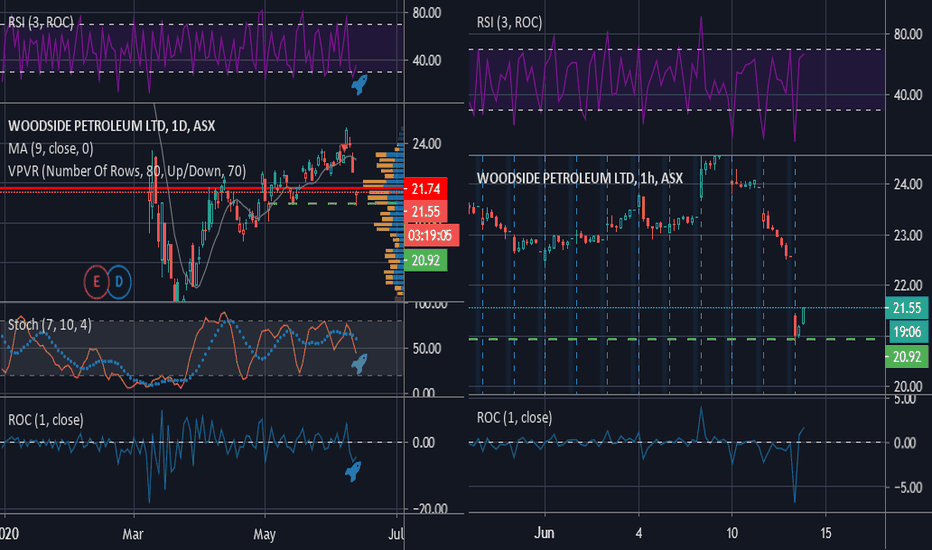
Task: Click the red 21.74 price label
Action: point(425,189)
